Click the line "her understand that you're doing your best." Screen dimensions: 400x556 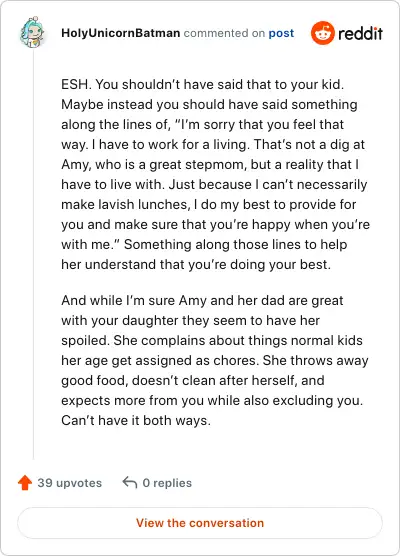click(196, 265)
